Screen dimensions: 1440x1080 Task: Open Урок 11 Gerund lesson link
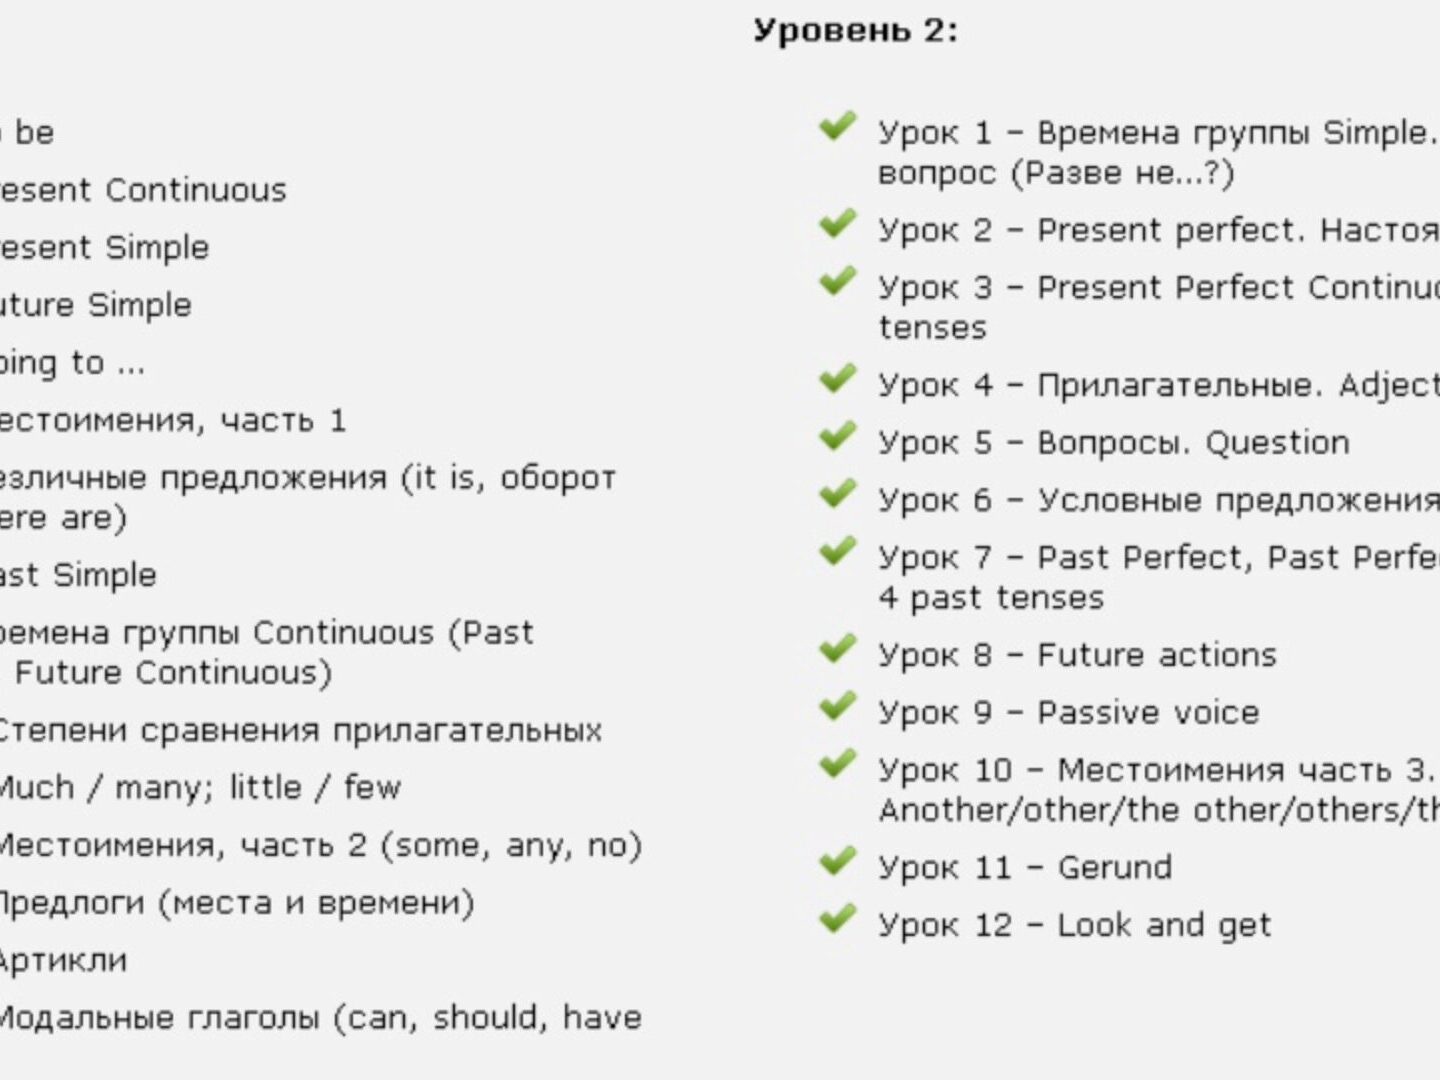pos(1024,868)
